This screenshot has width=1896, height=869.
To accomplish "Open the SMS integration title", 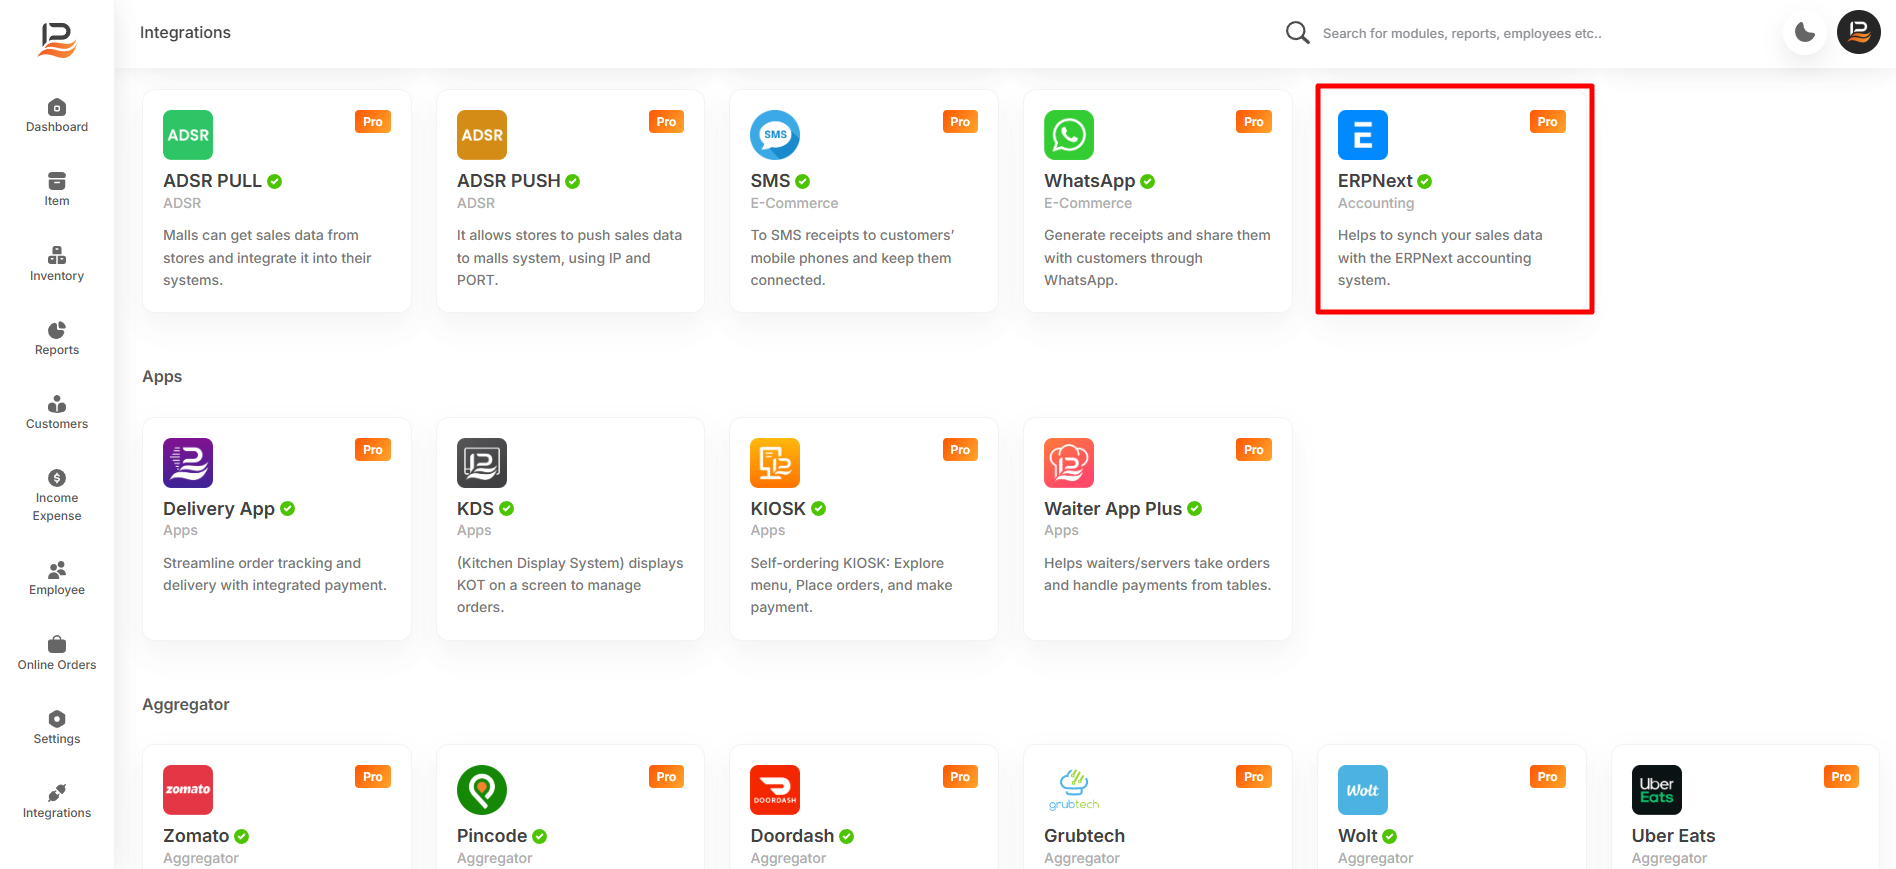I will pyautogui.click(x=770, y=181).
